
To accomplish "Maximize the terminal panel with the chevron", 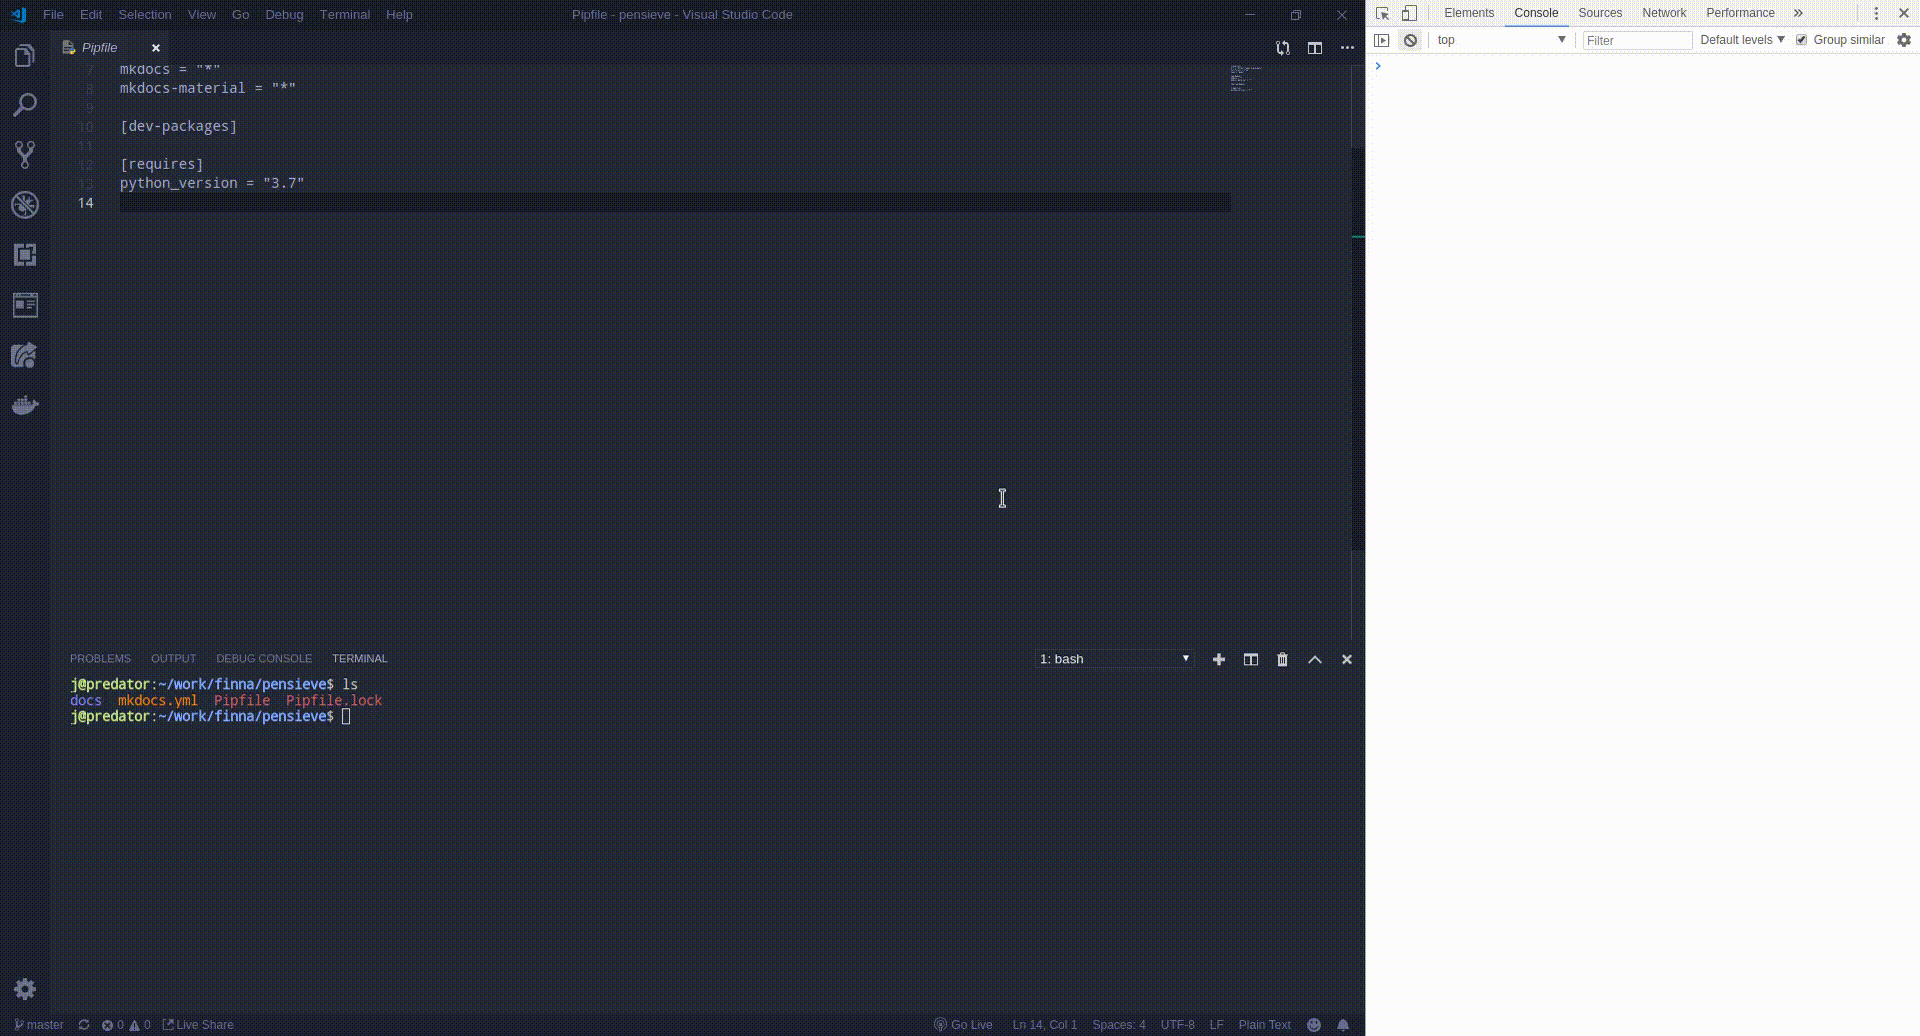I will pos(1315,659).
